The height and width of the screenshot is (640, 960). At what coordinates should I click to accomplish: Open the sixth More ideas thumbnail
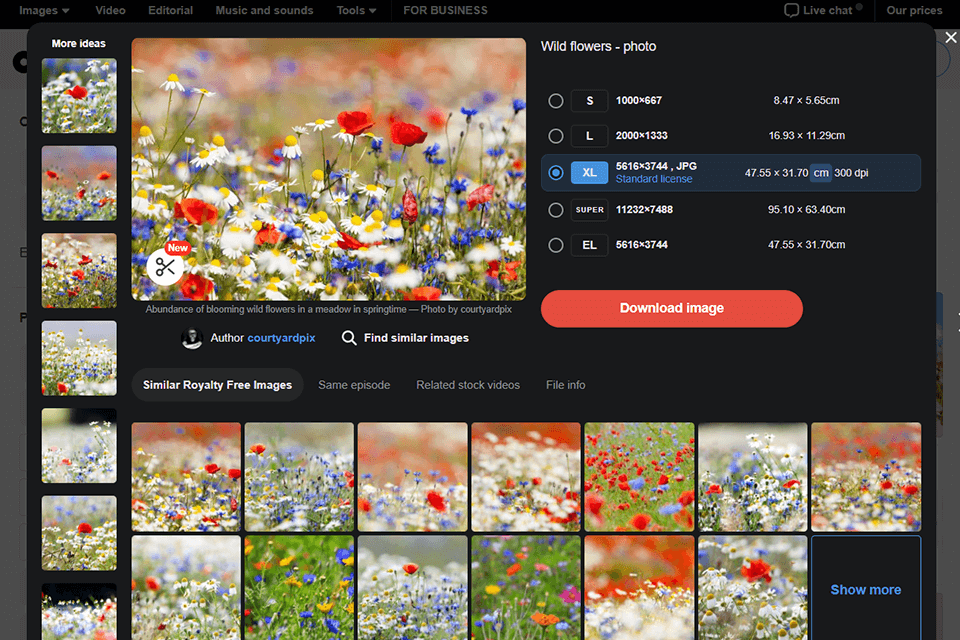coord(79,533)
